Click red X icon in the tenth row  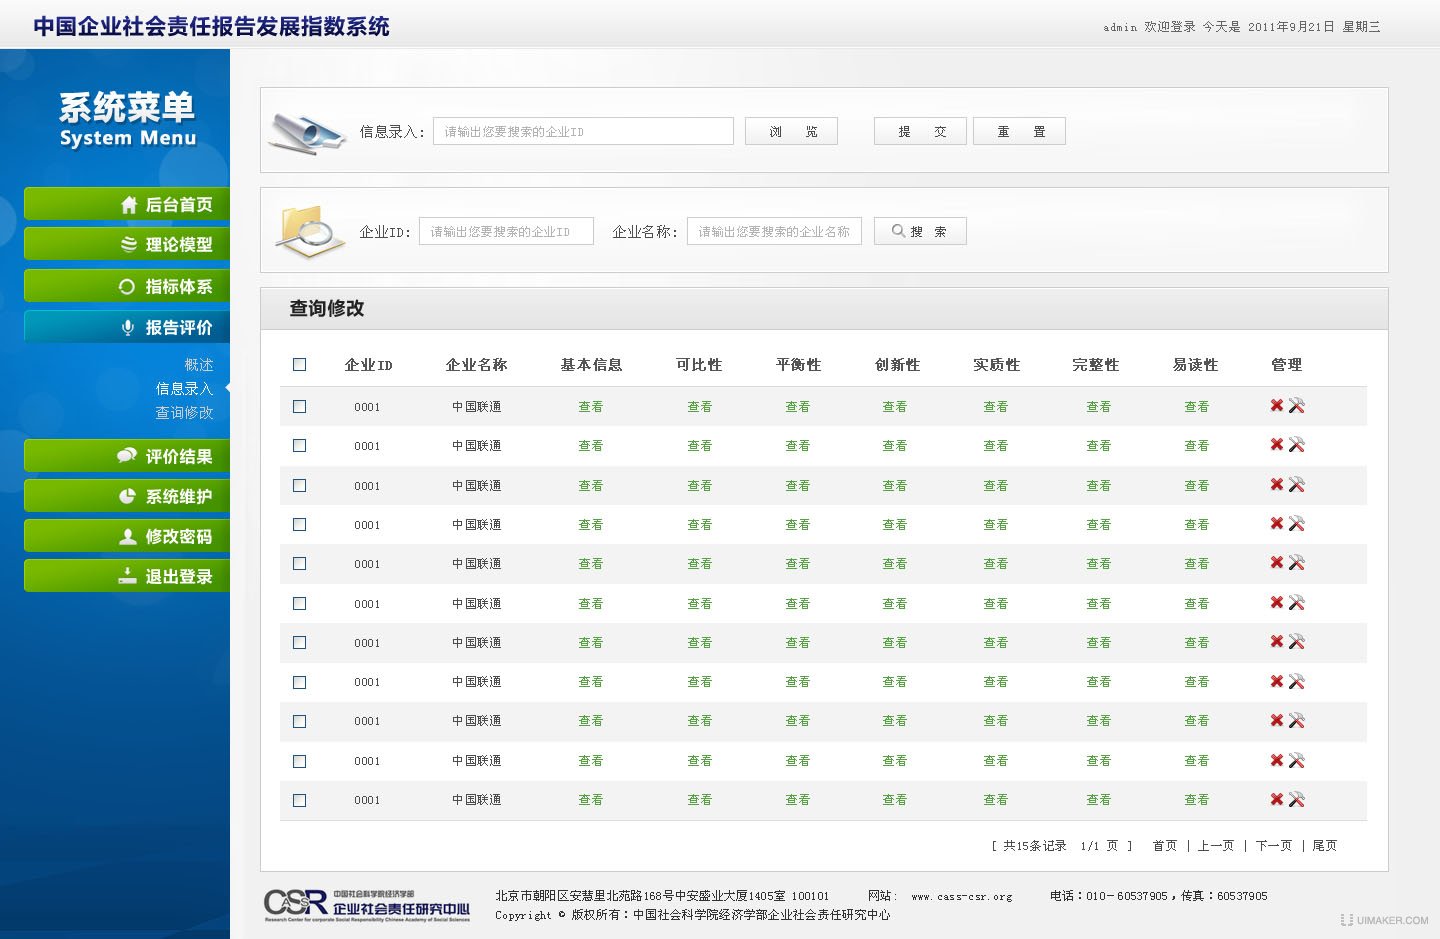(x=1277, y=760)
